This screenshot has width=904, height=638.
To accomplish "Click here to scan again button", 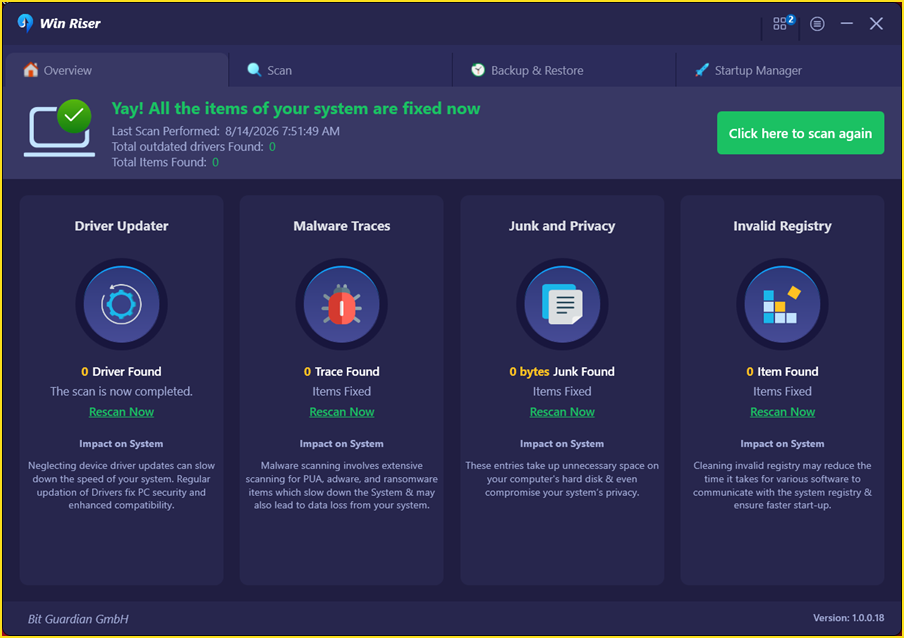I will coord(800,133).
